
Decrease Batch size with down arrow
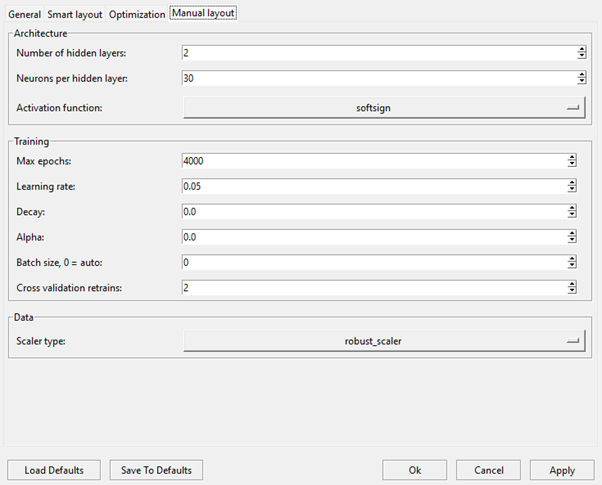coord(572,265)
